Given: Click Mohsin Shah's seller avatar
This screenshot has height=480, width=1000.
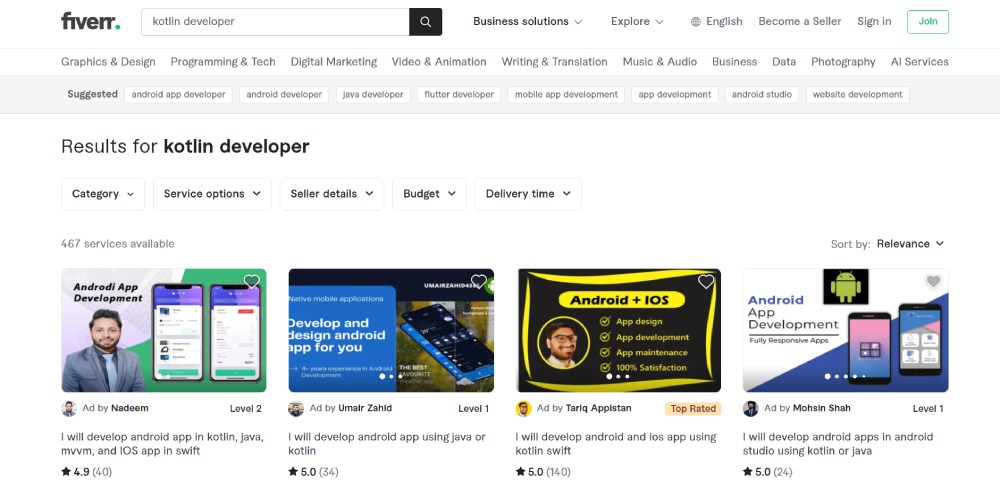Looking at the screenshot, I should (751, 409).
